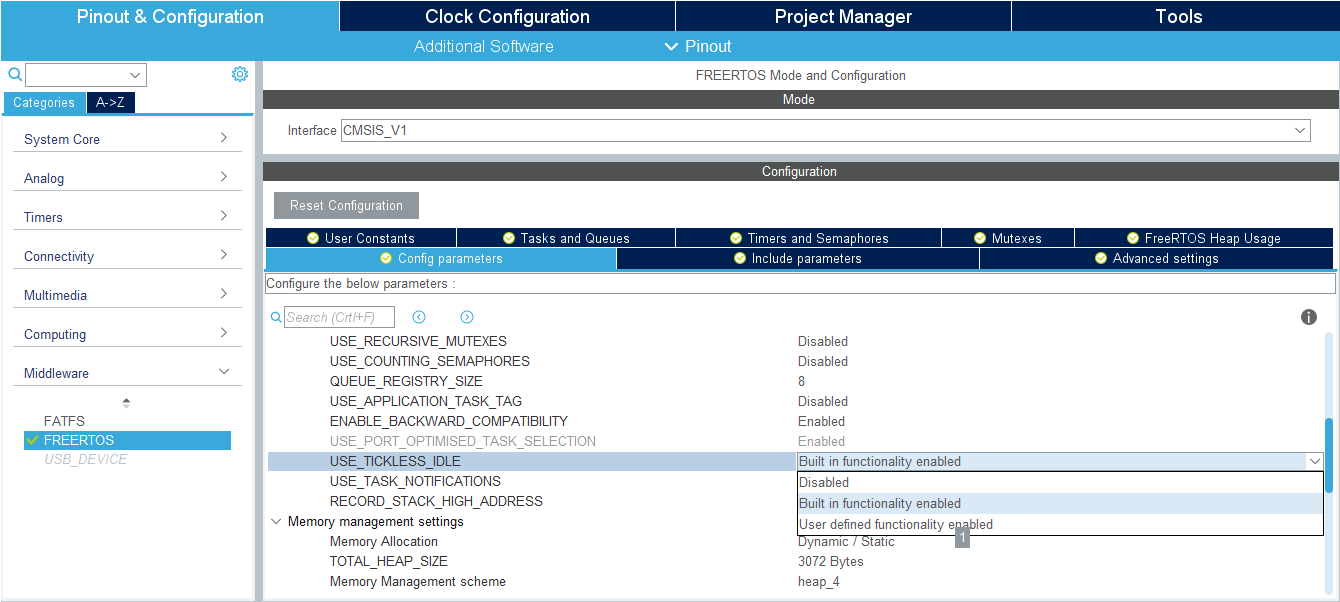This screenshot has width=1340, height=602.
Task: Go to previous search result arrow
Action: point(419,317)
